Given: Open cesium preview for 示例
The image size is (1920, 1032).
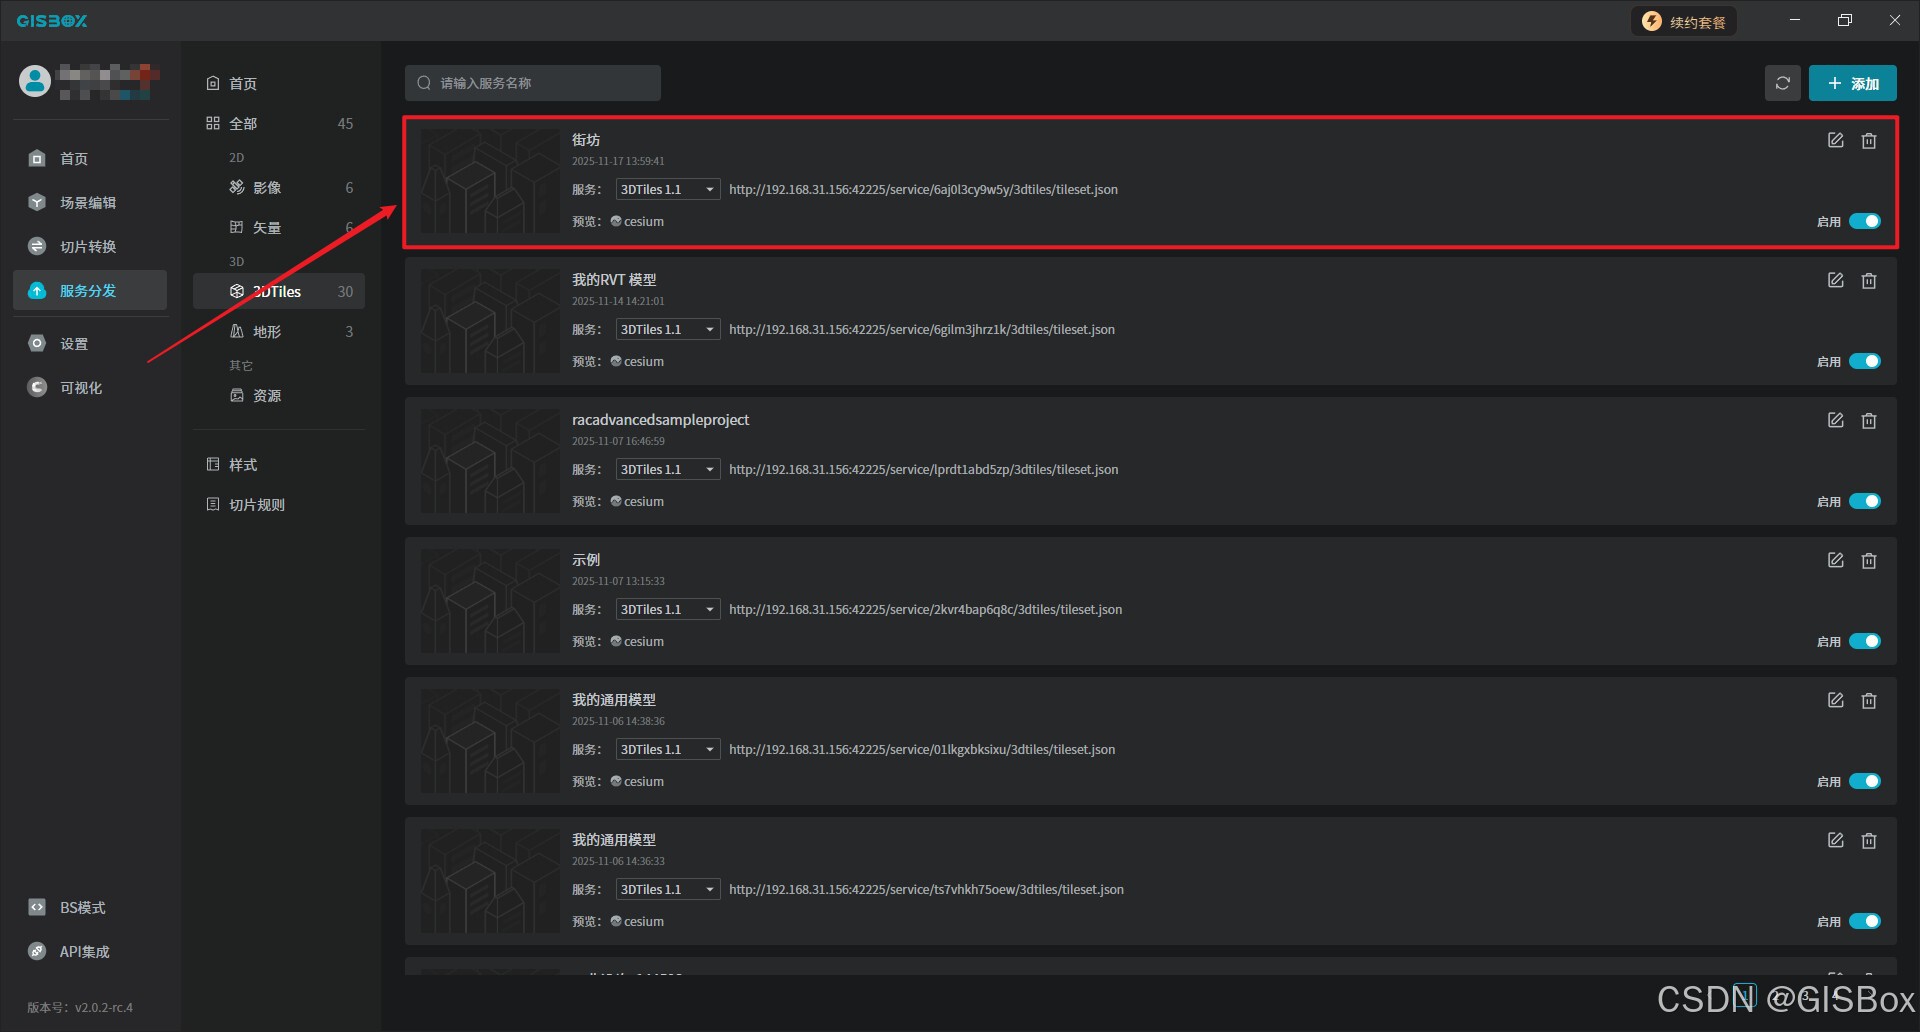Looking at the screenshot, I should coord(637,642).
